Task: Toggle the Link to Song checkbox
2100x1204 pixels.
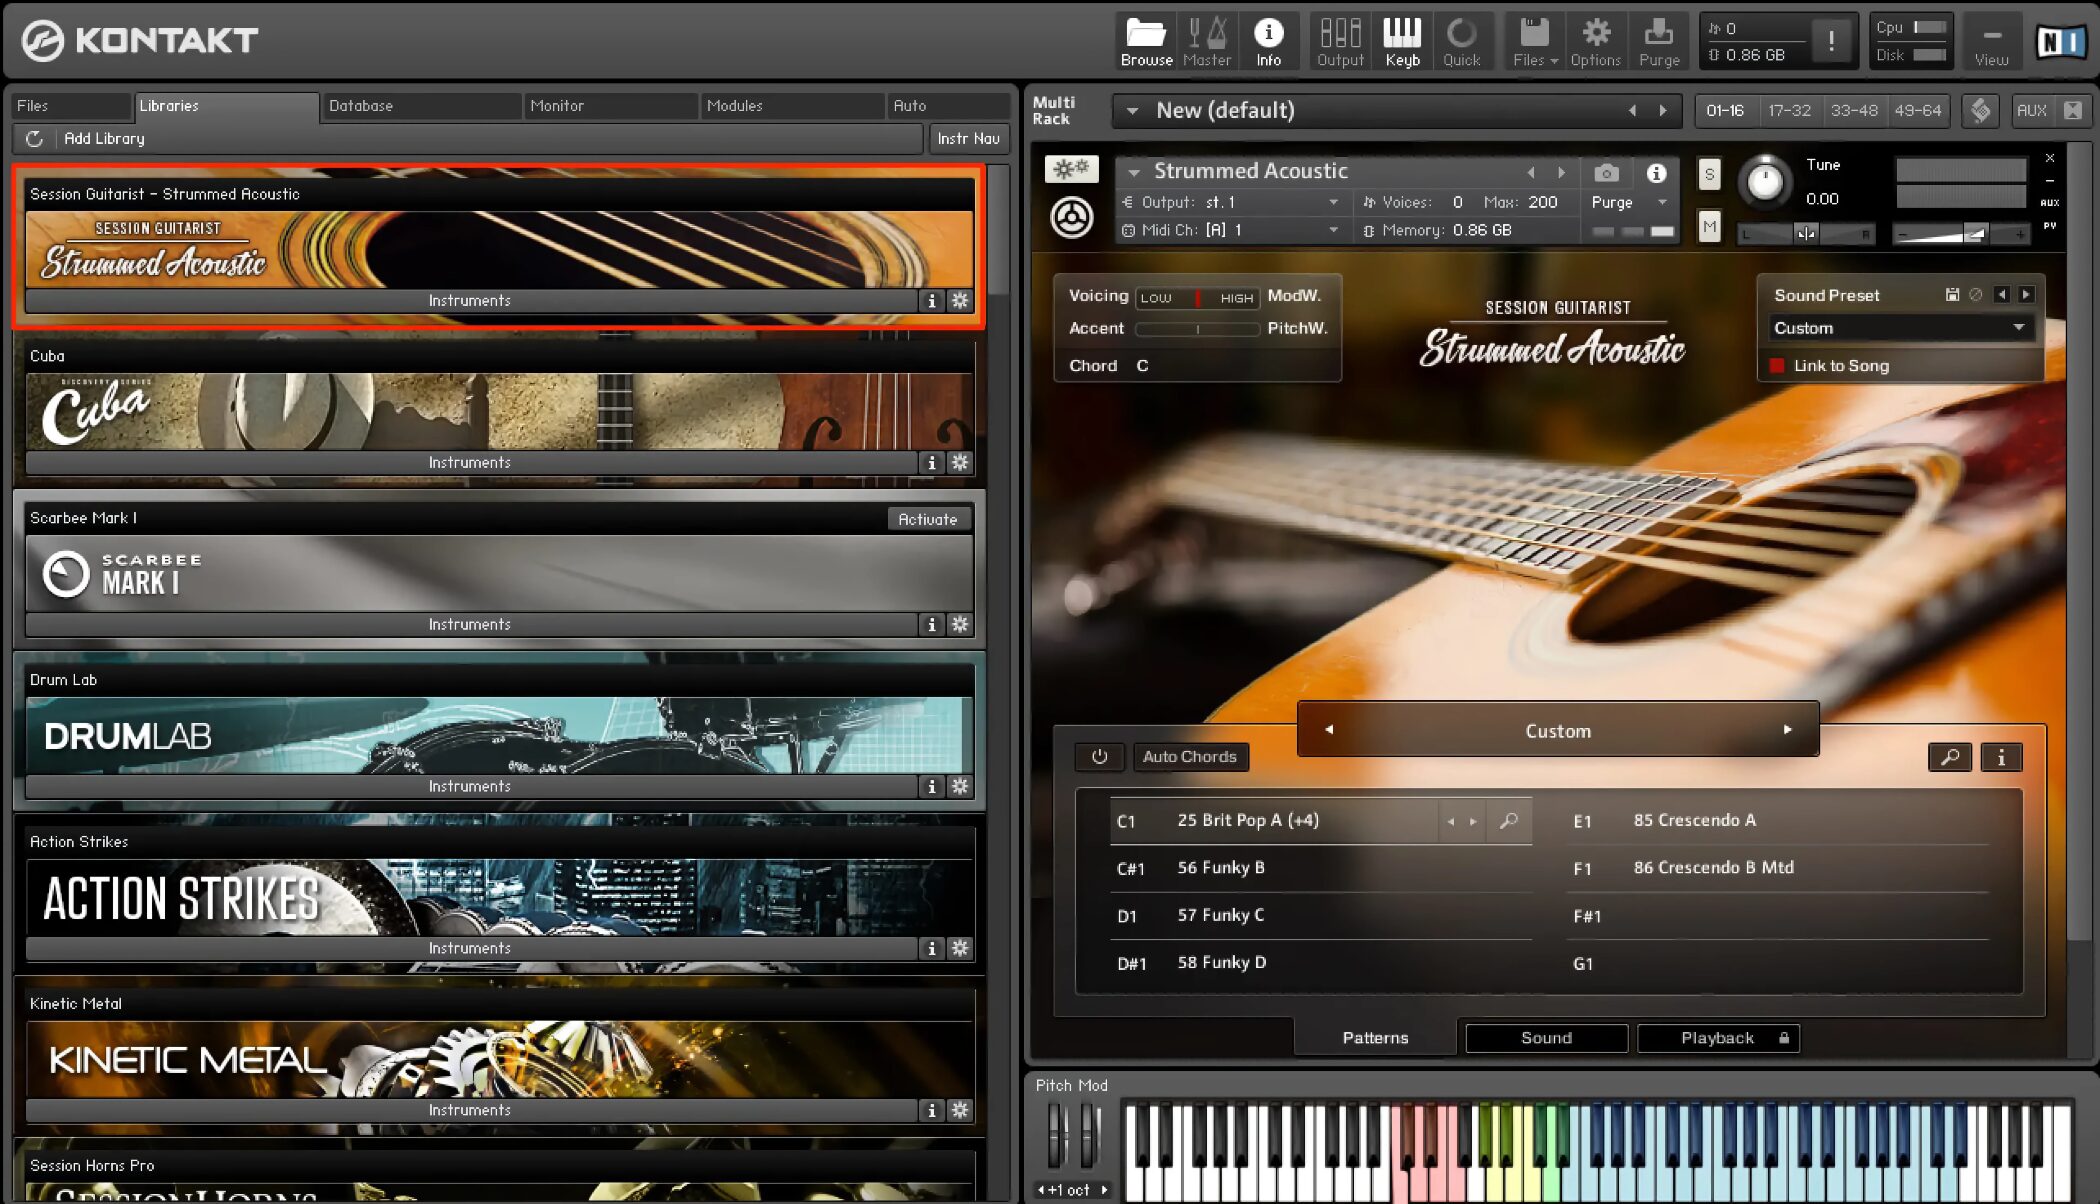Action: (x=1777, y=366)
